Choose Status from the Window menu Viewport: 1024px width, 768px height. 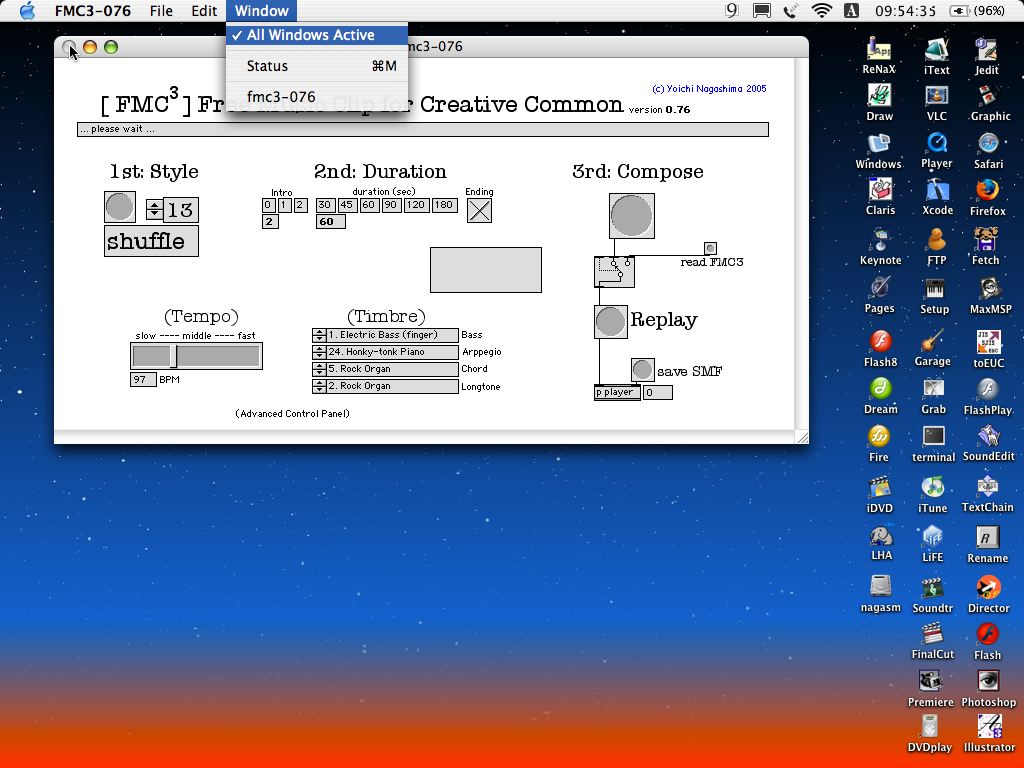click(267, 66)
